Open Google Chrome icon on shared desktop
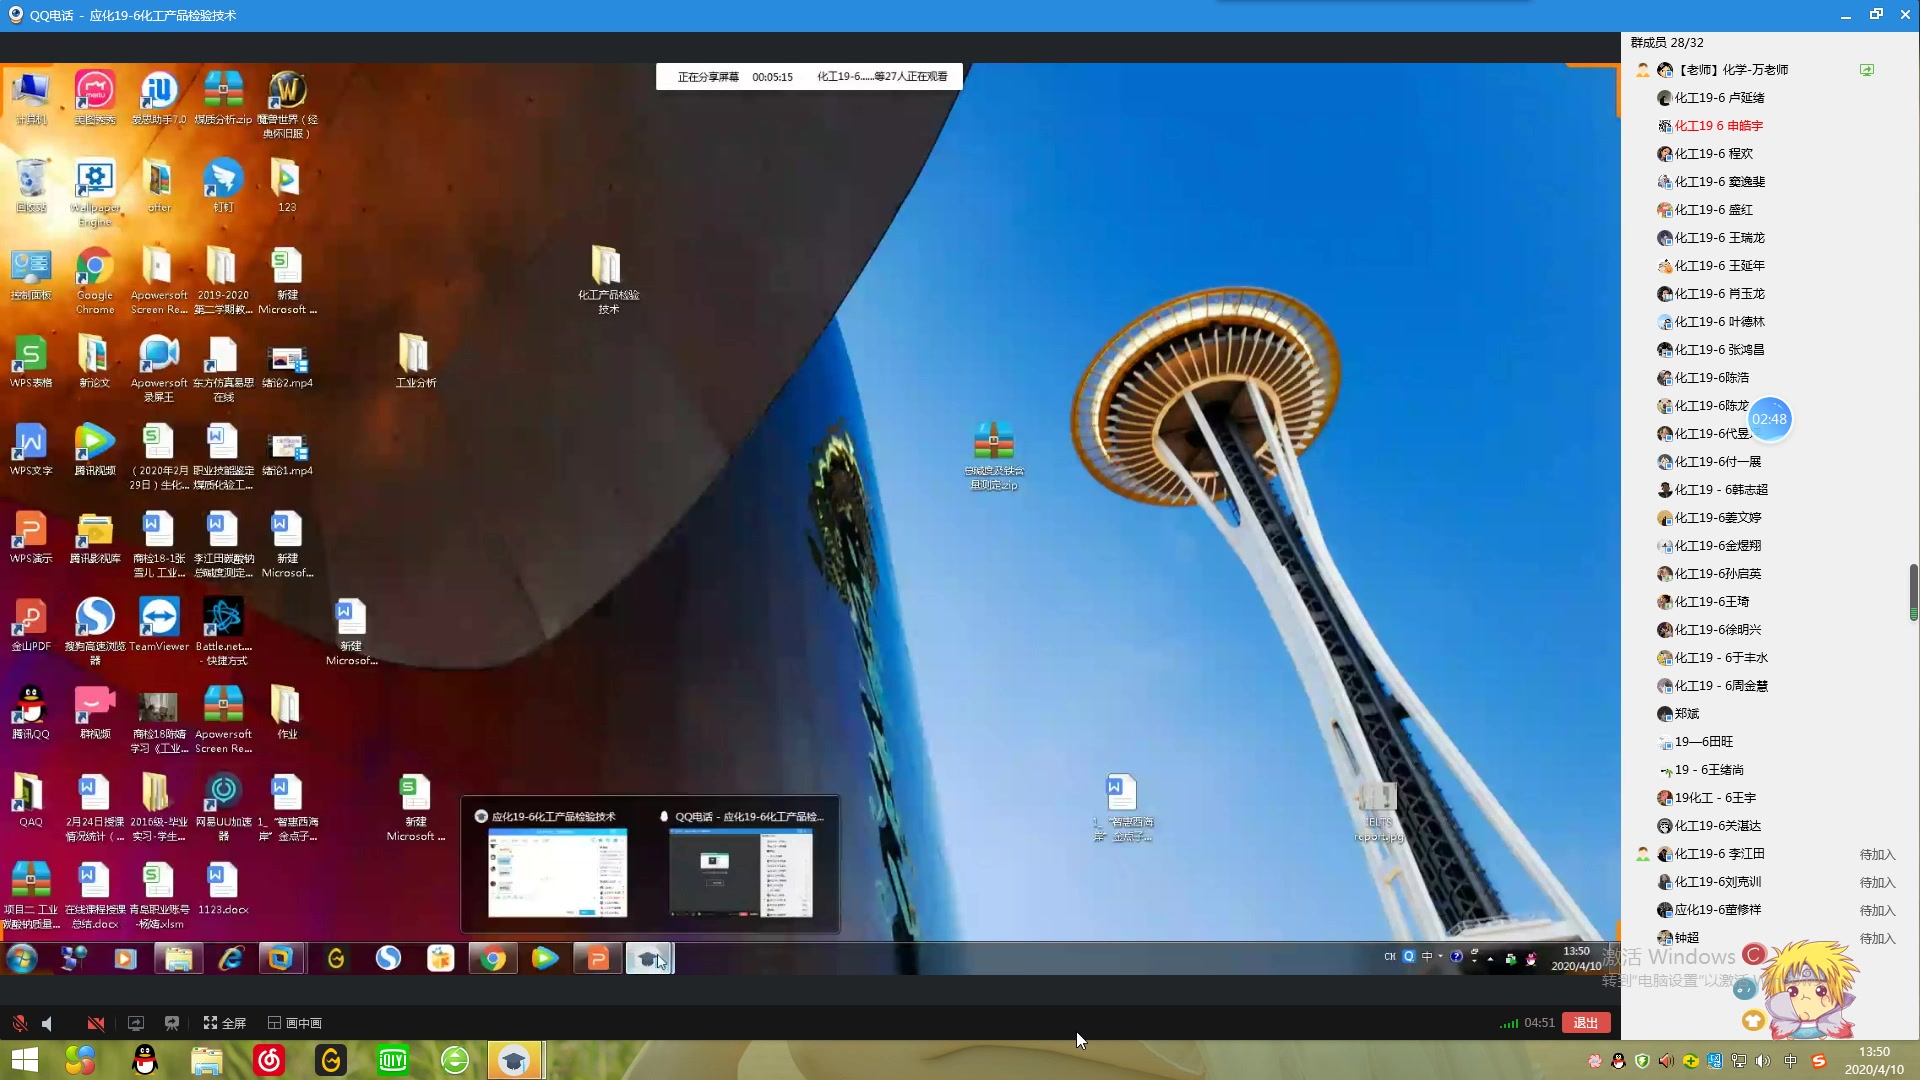1920x1080 pixels. (95, 280)
